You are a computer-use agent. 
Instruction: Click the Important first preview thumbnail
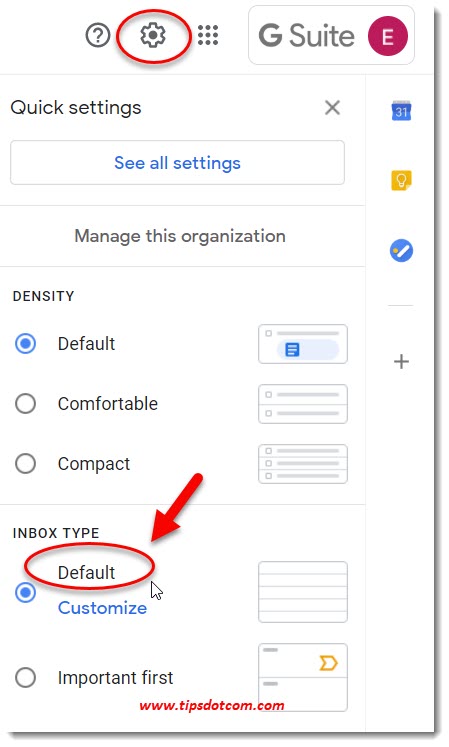[303, 677]
